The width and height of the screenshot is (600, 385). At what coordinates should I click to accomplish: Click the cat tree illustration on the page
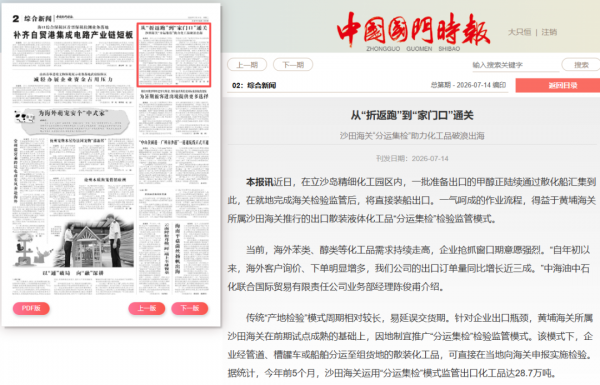[x=24, y=249]
